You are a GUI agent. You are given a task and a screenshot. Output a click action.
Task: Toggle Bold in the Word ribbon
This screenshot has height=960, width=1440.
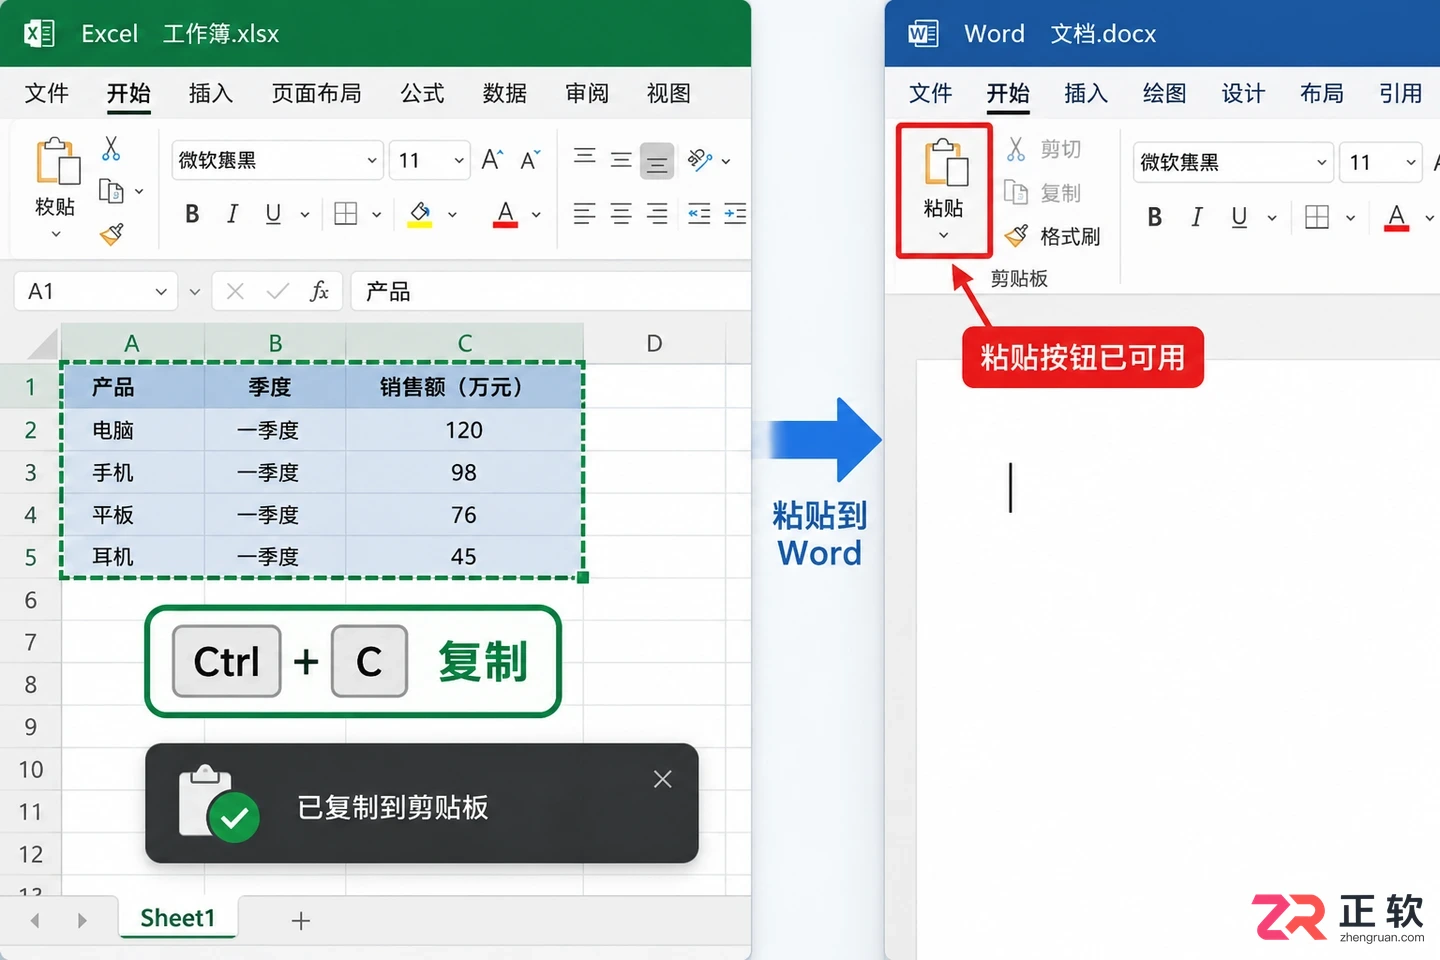coord(1154,217)
